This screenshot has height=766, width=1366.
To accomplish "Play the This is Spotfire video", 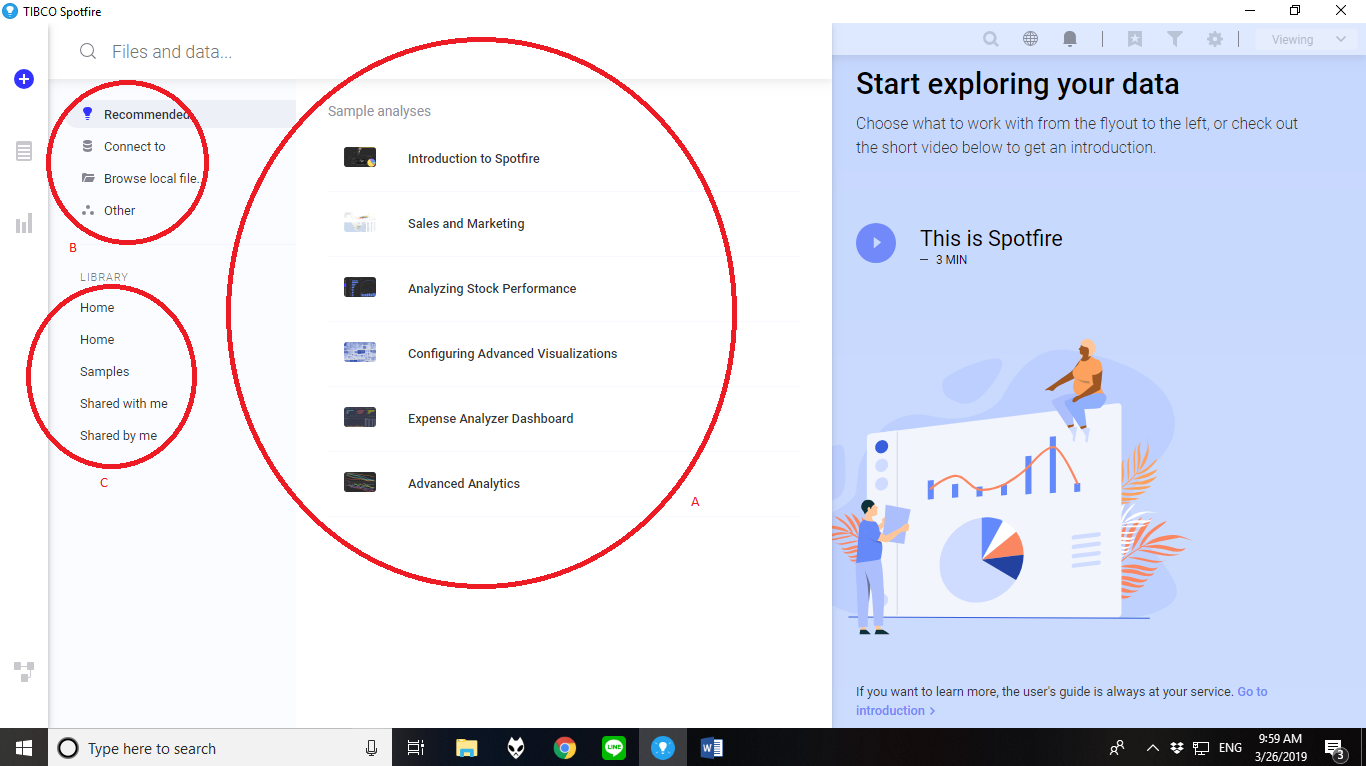I will click(x=876, y=243).
